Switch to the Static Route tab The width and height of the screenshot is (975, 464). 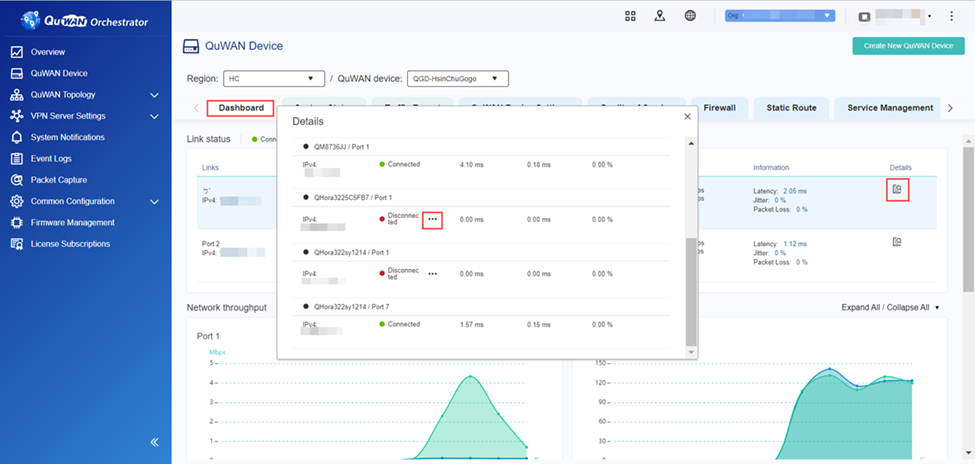coord(791,108)
